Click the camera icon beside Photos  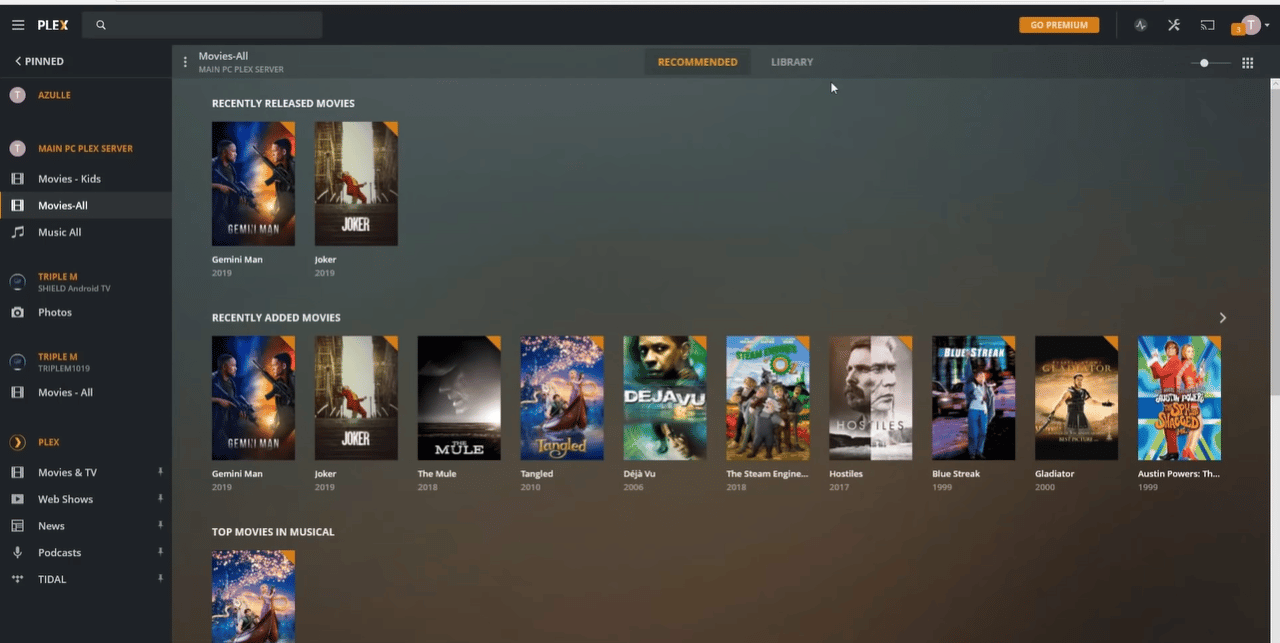point(17,312)
